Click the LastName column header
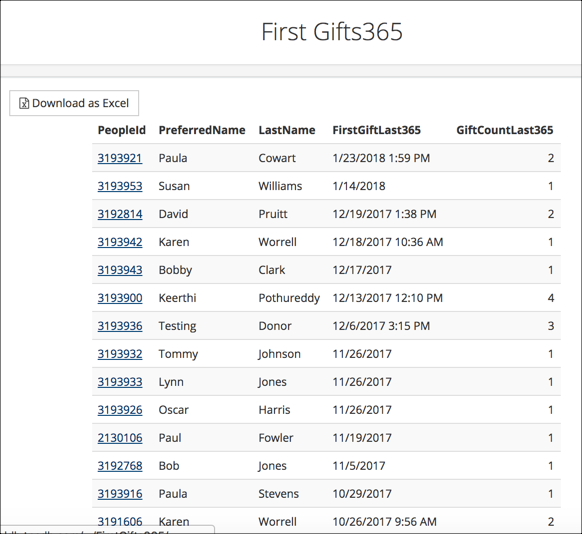The height and width of the screenshot is (534, 582). (x=287, y=130)
